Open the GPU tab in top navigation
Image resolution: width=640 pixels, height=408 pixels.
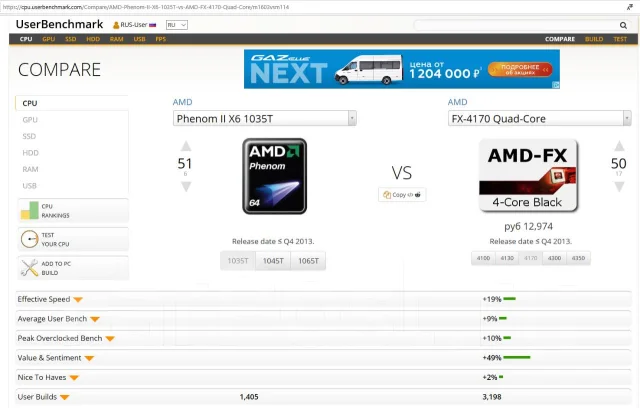coord(48,39)
